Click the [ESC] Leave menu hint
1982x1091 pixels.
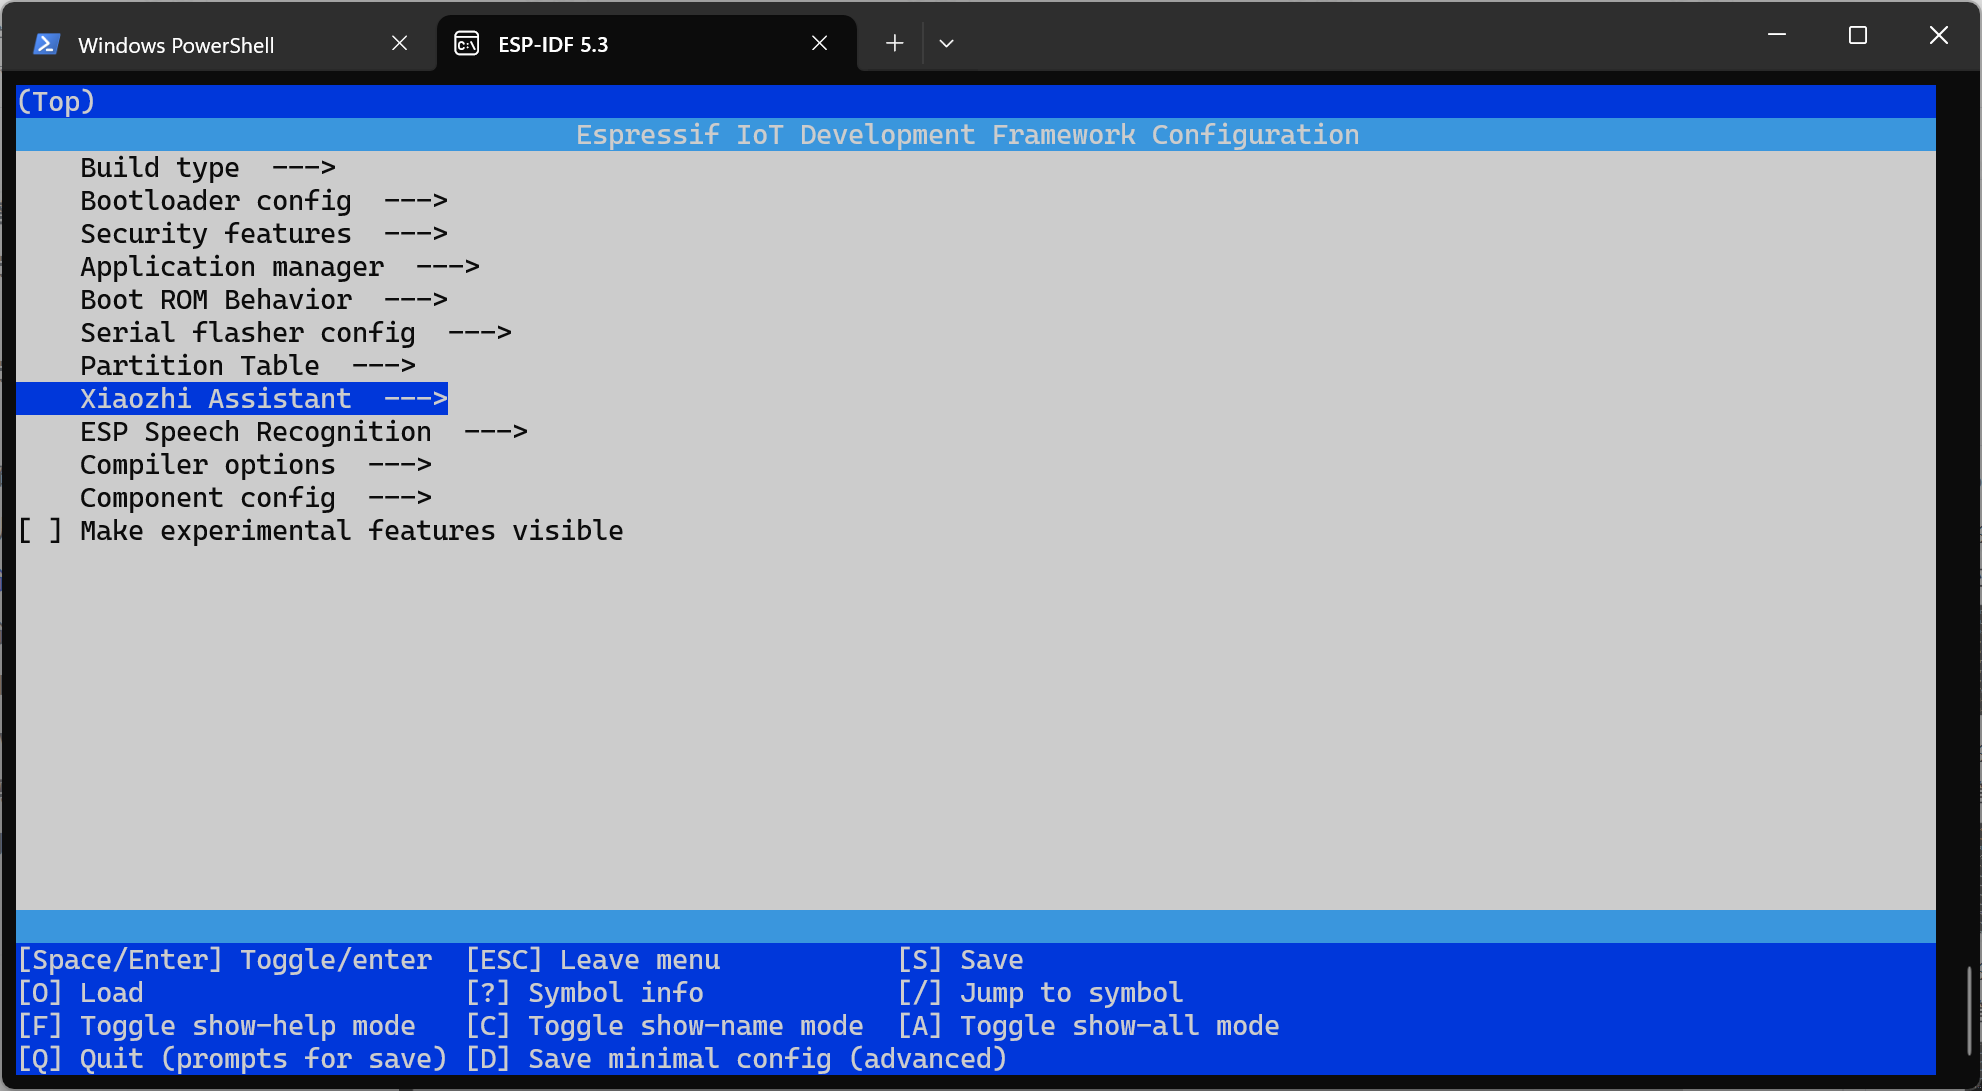592,959
